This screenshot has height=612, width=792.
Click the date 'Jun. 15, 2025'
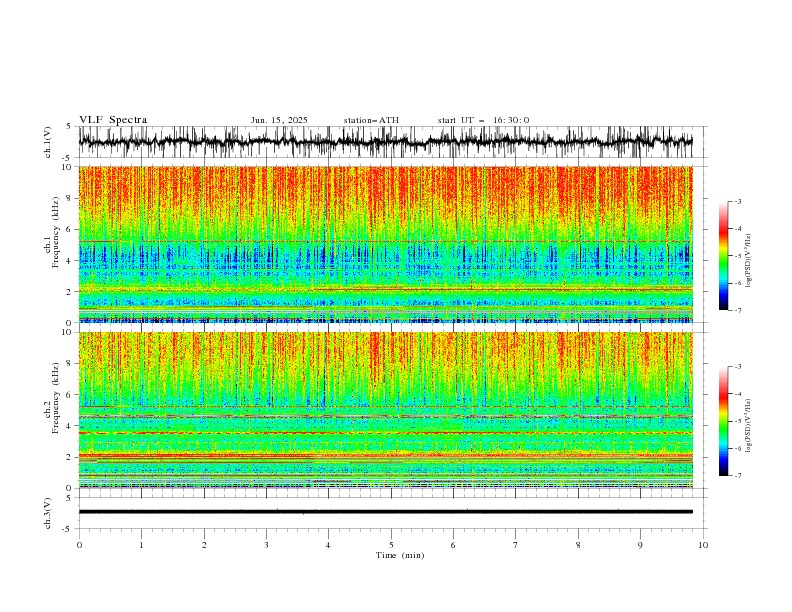(x=279, y=120)
